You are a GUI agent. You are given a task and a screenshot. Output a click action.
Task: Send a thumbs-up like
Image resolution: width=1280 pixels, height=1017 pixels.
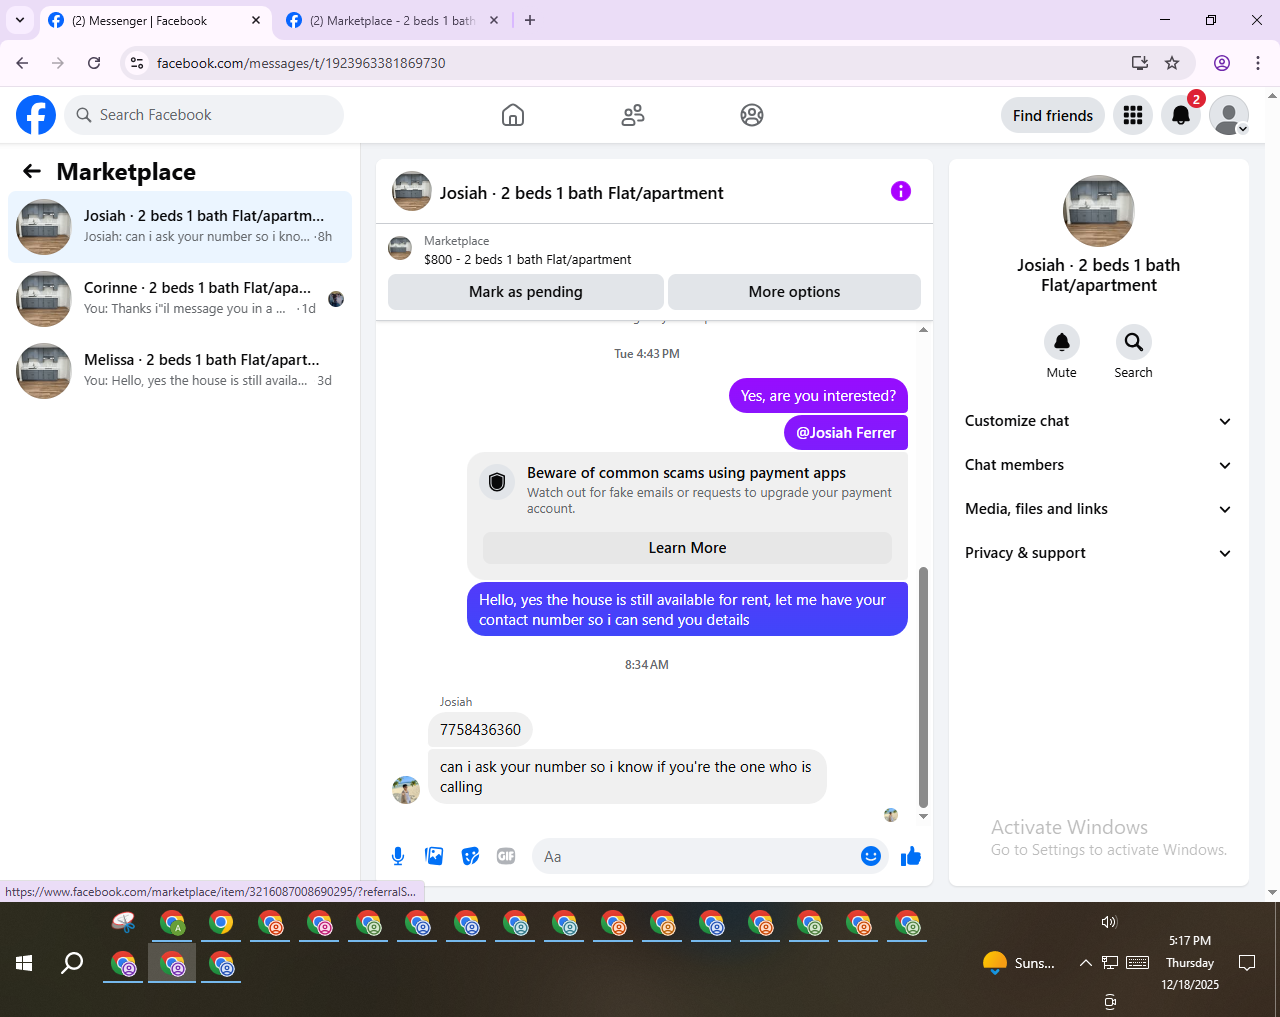pyautogui.click(x=911, y=856)
